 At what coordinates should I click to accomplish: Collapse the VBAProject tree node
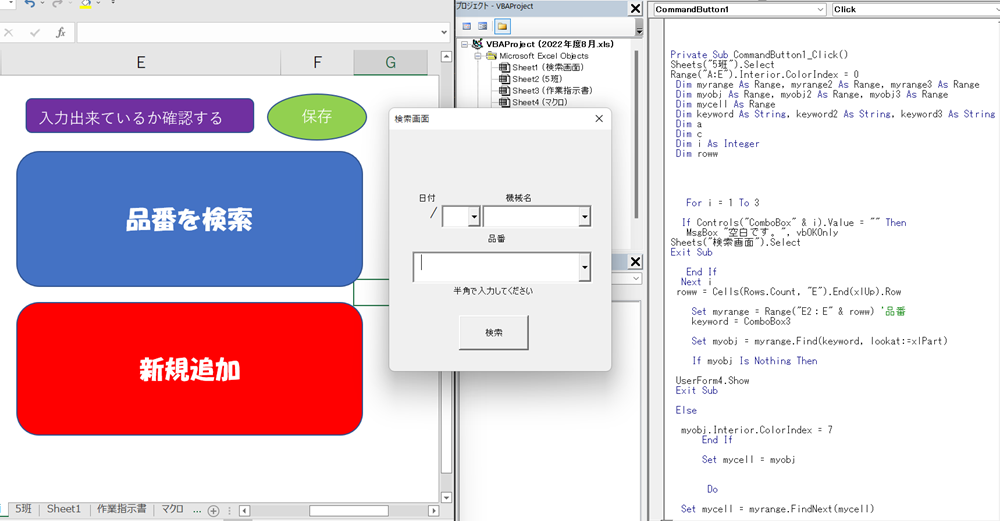pos(465,45)
